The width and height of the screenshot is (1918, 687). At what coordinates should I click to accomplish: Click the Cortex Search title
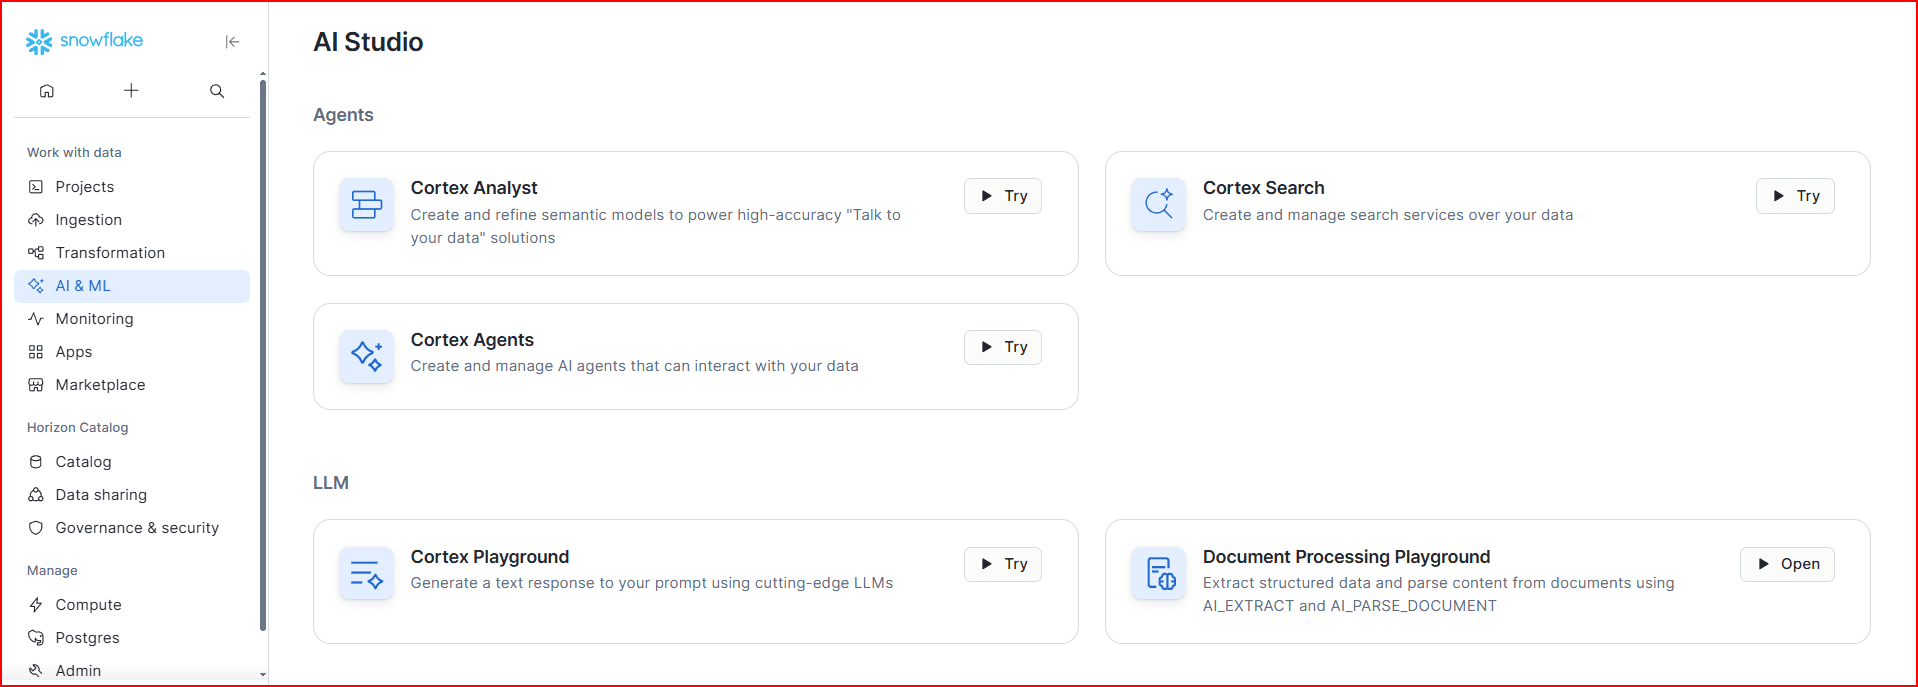click(x=1263, y=188)
